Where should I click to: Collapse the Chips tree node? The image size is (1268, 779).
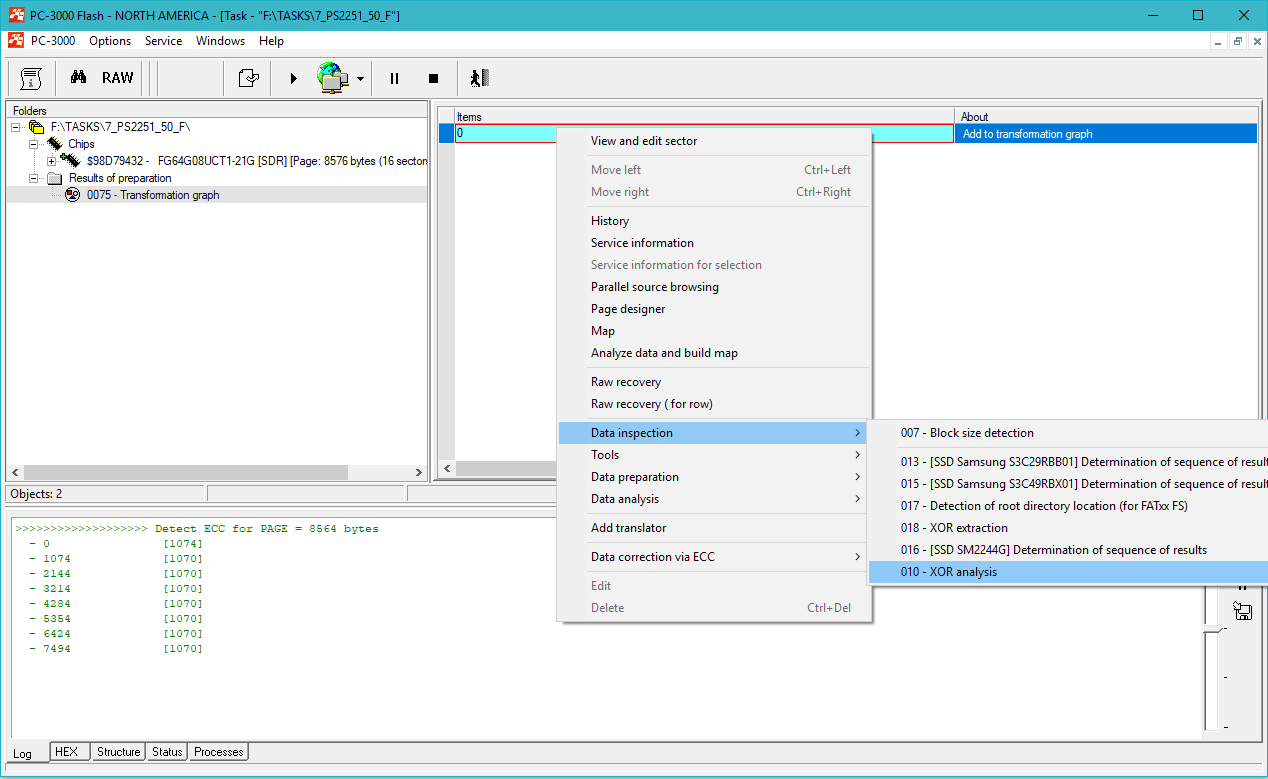(34, 144)
